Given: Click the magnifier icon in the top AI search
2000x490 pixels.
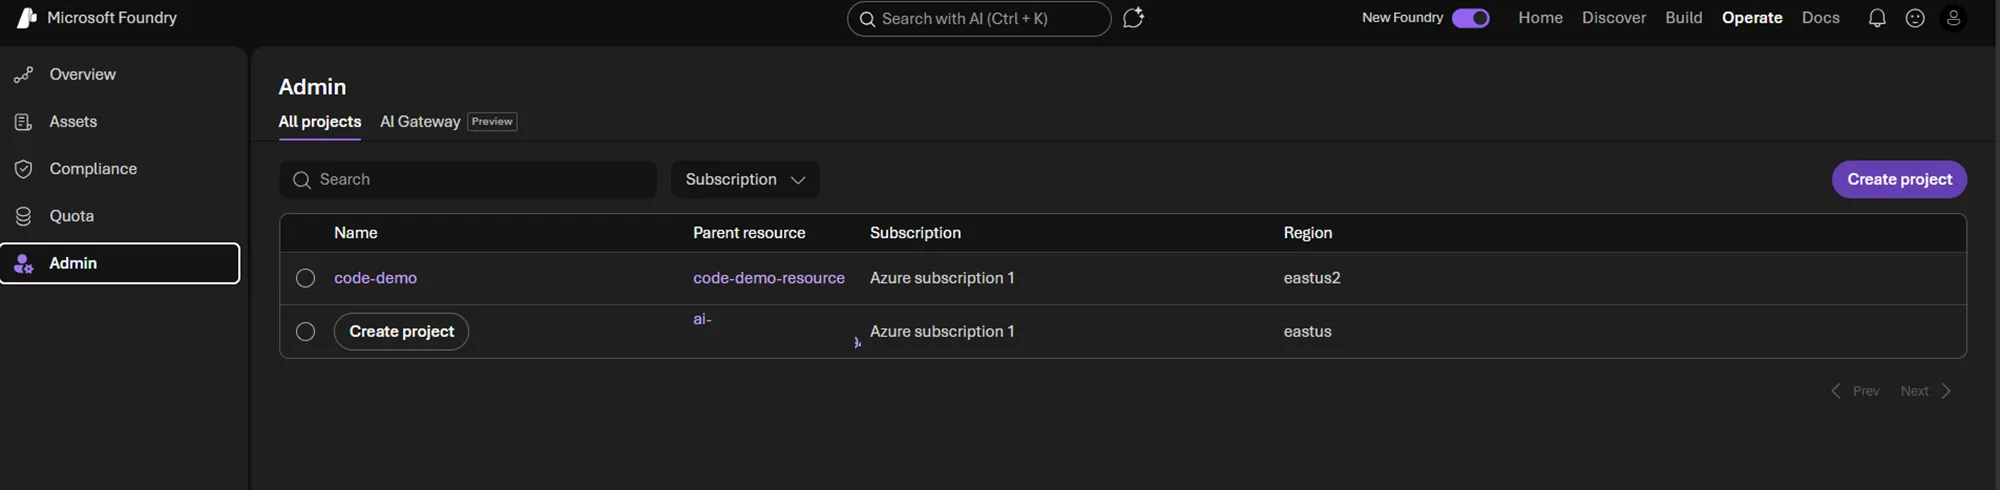Looking at the screenshot, I should (867, 19).
